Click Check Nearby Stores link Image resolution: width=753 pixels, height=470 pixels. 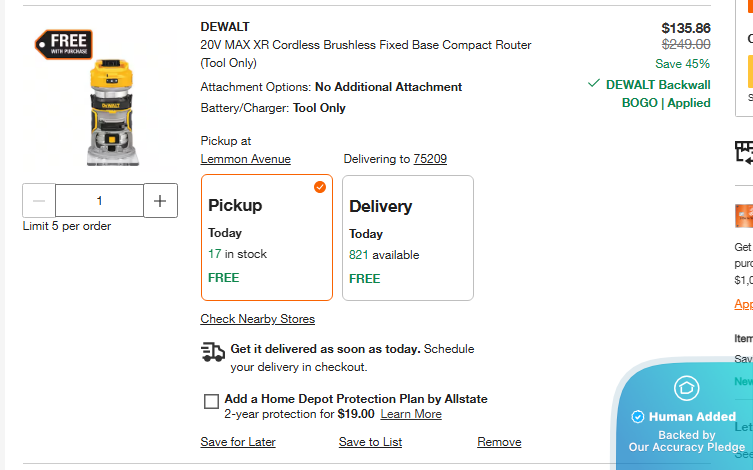257,319
